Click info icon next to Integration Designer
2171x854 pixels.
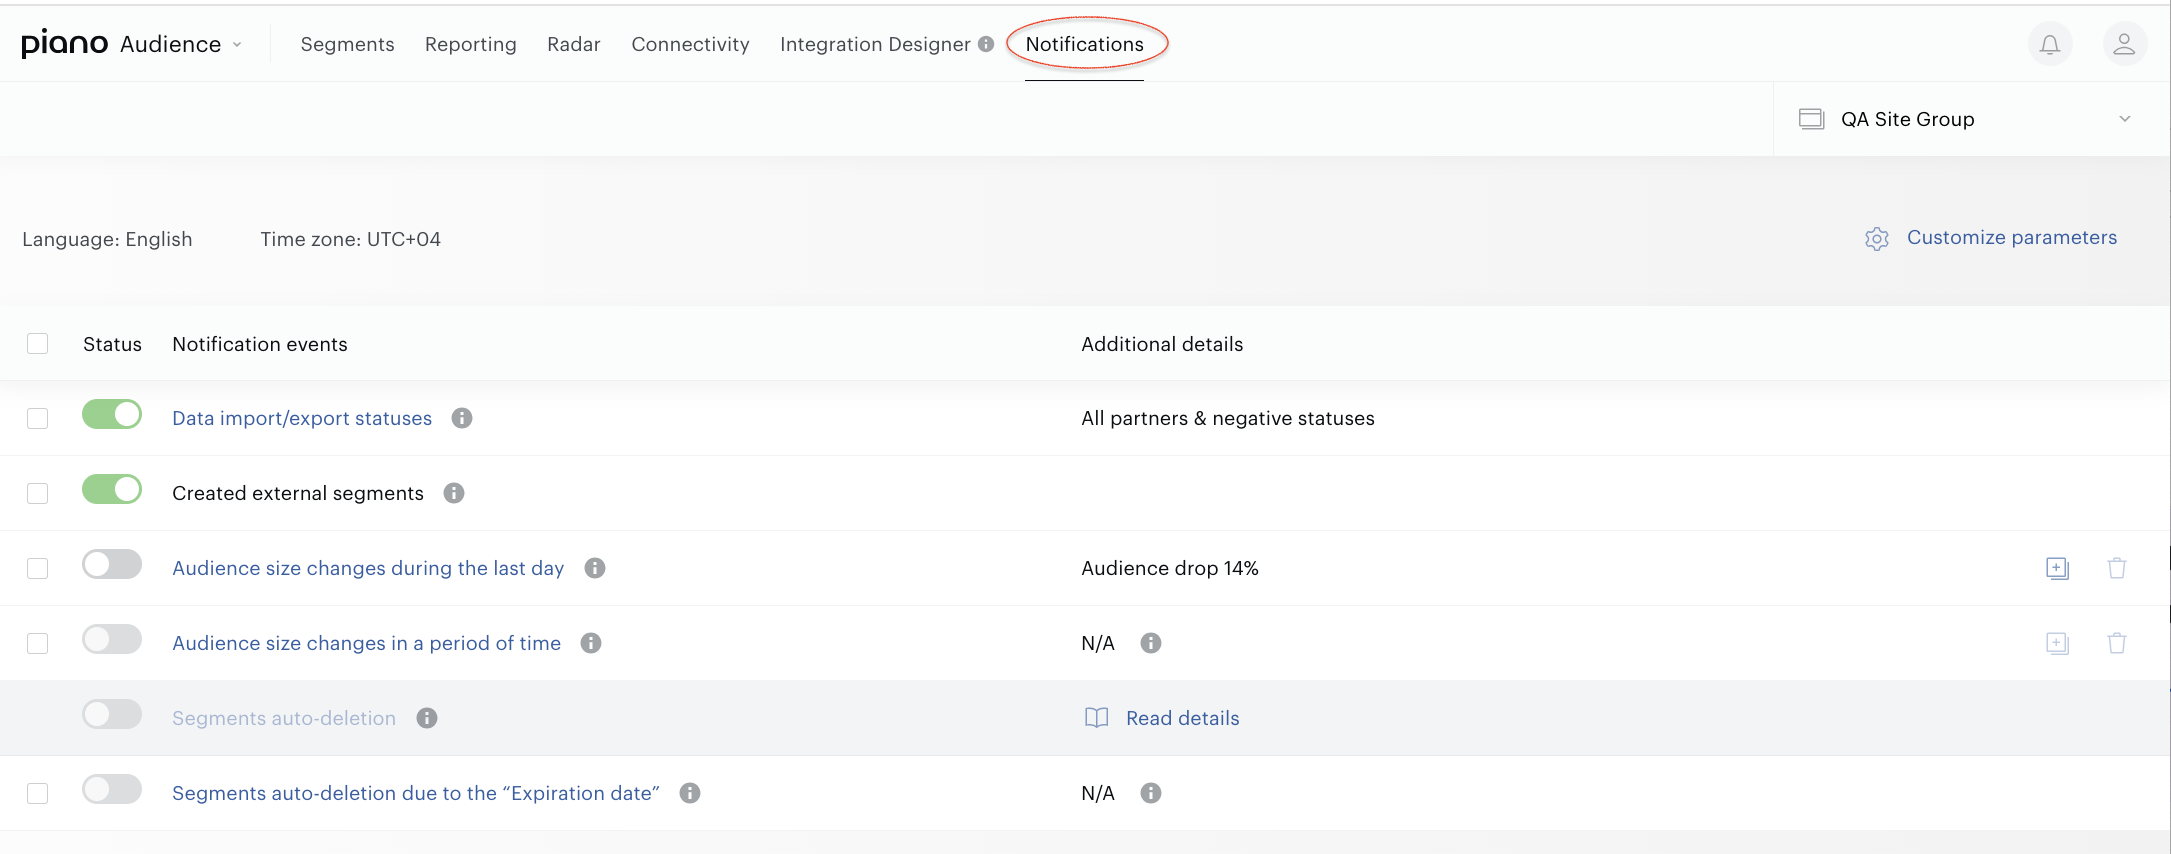pyautogui.click(x=986, y=44)
